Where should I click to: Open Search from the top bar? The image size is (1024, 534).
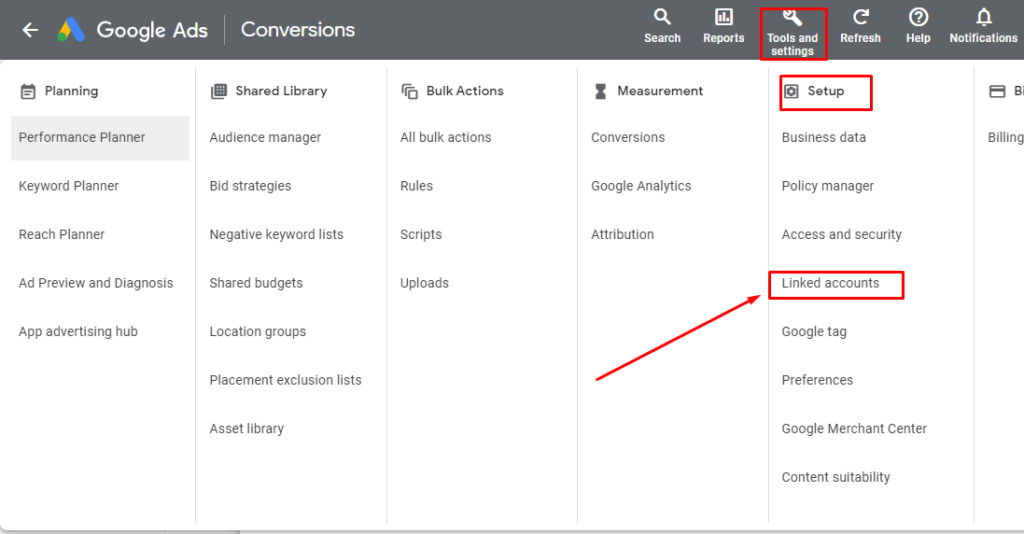(662, 26)
